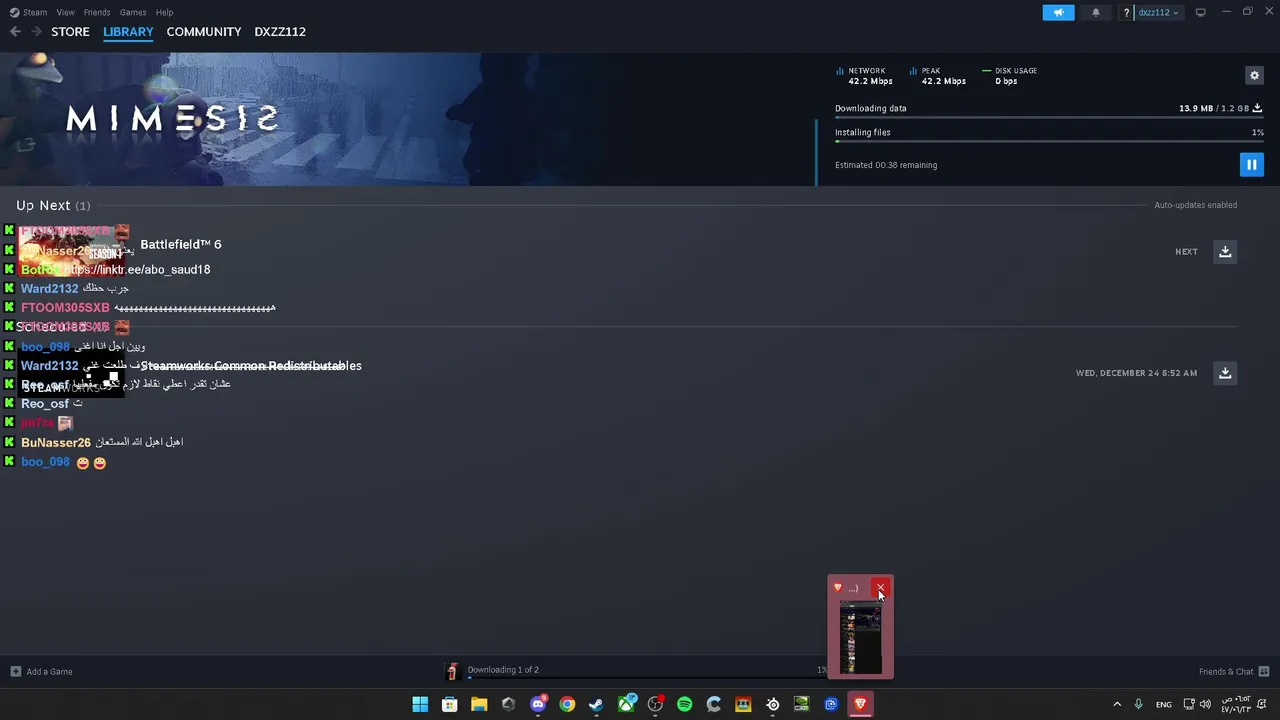Image resolution: width=1280 pixels, height=720 pixels.
Task: Click the Brave browser taskbar icon
Action: point(860,704)
